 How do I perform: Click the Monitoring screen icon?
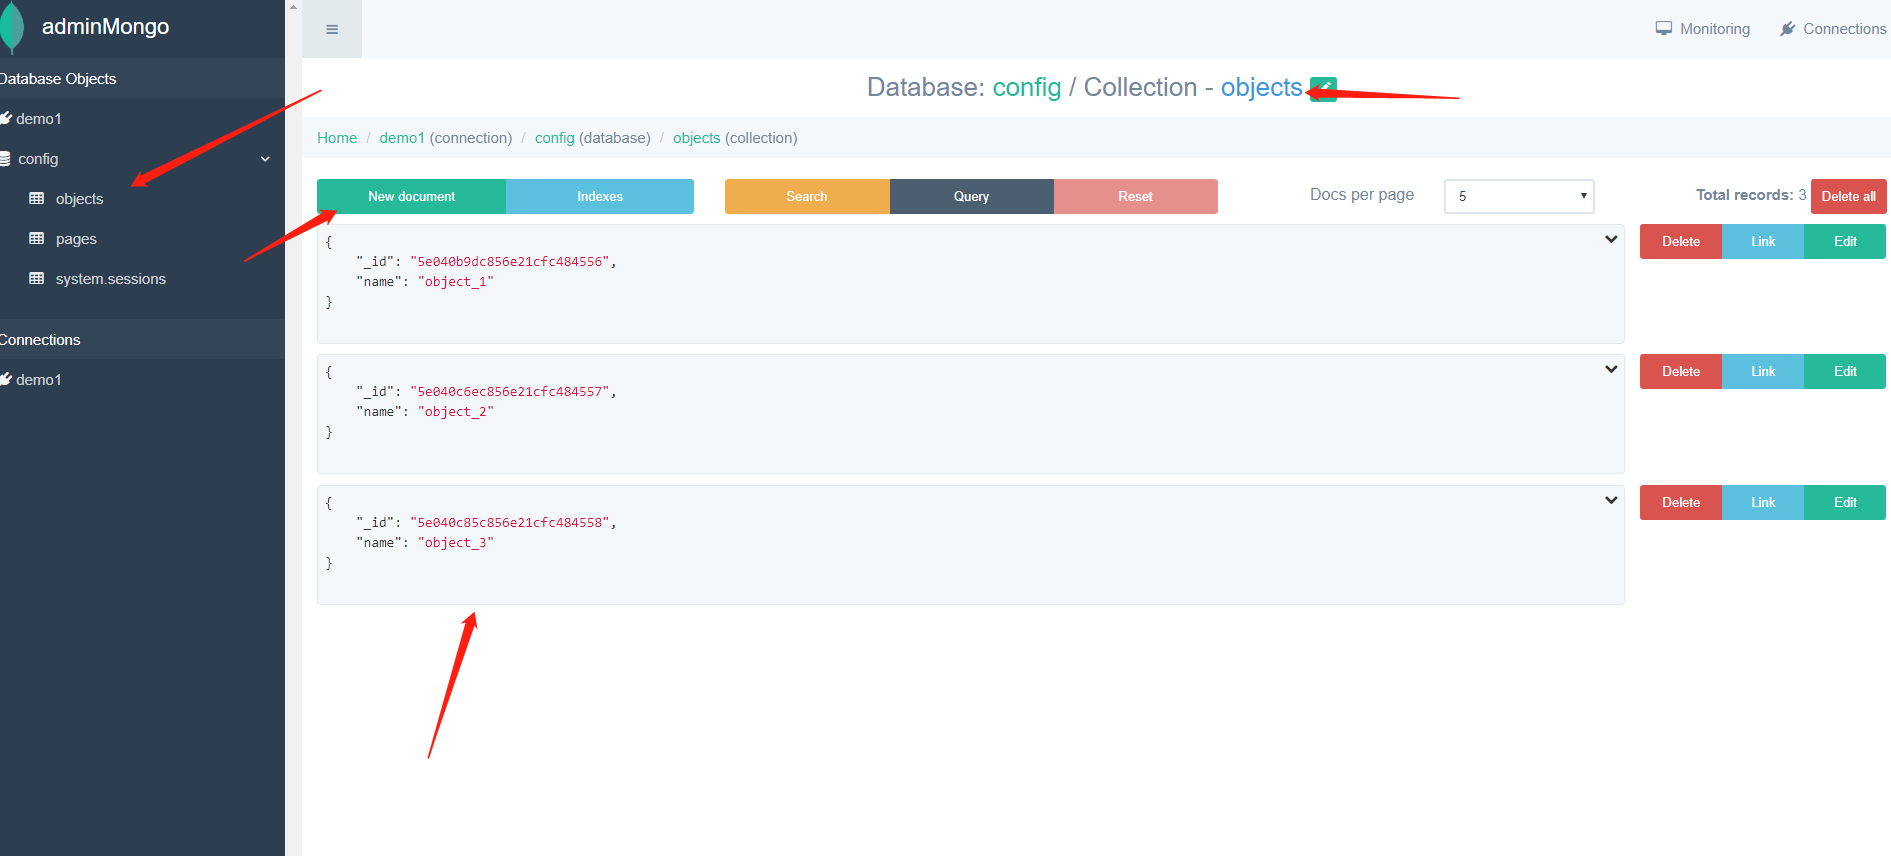tap(1664, 29)
